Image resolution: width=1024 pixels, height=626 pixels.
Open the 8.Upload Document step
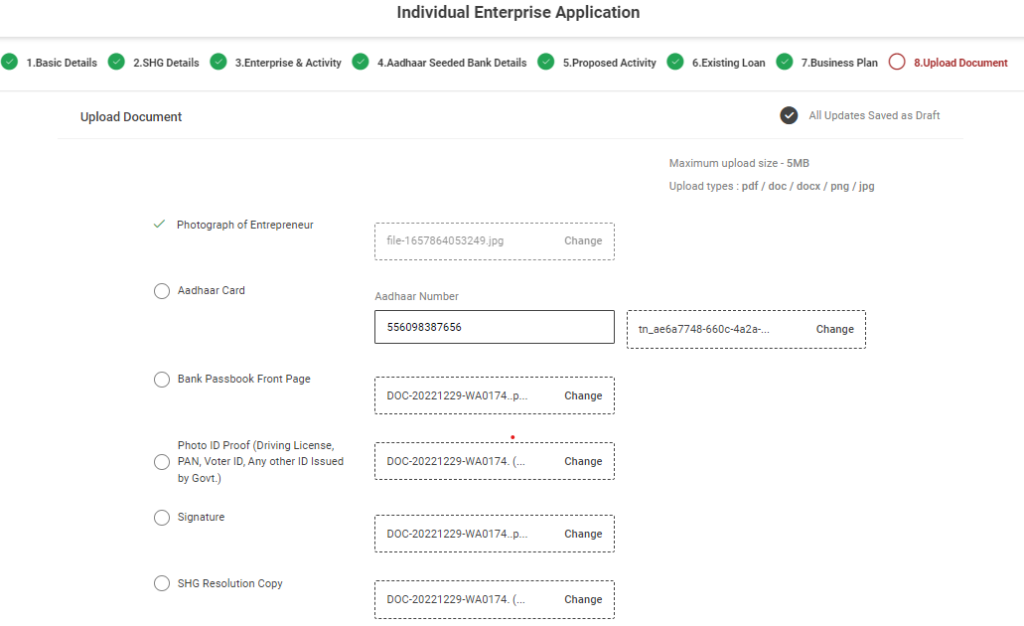tap(960, 63)
